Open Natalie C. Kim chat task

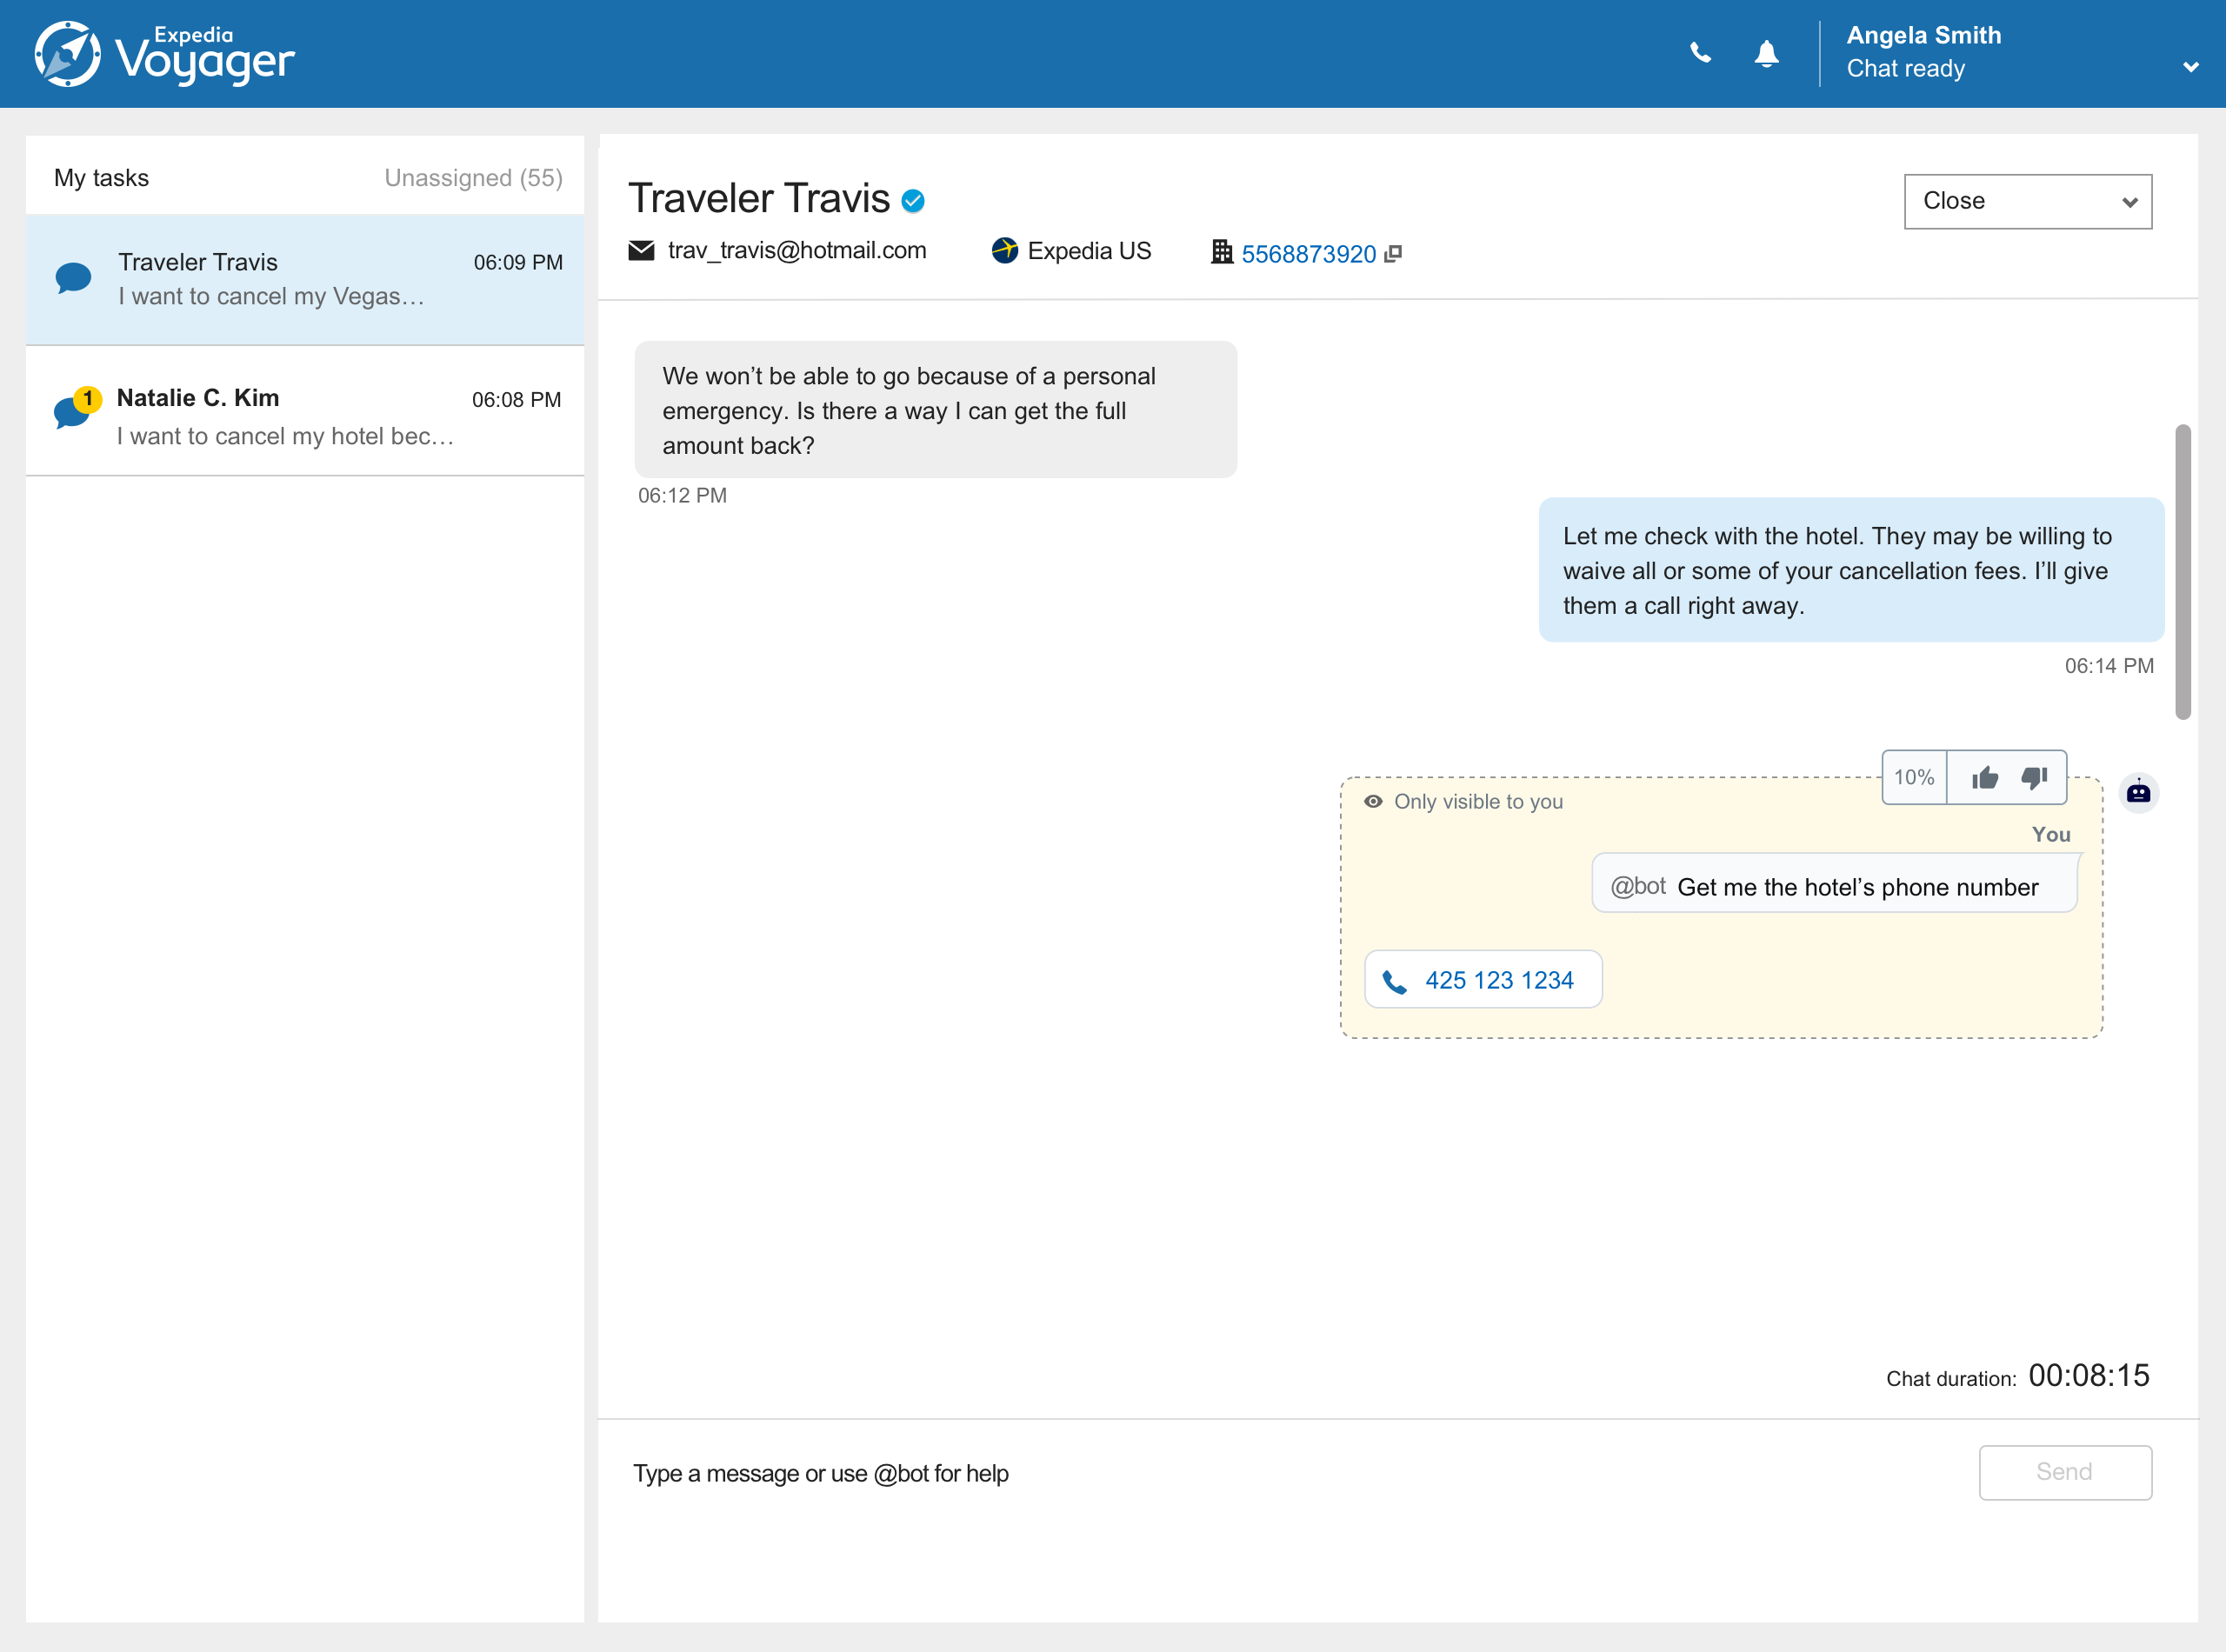click(305, 415)
